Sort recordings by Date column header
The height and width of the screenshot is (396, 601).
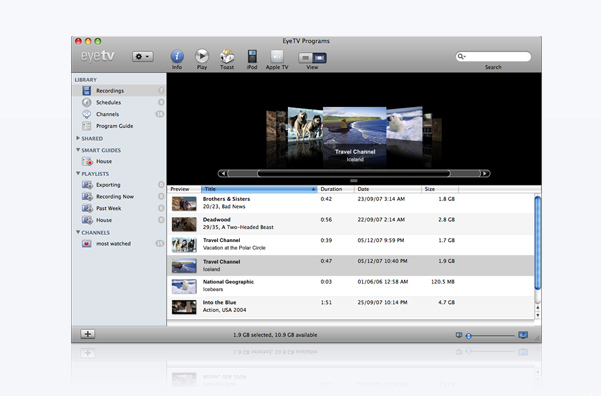(x=388, y=189)
